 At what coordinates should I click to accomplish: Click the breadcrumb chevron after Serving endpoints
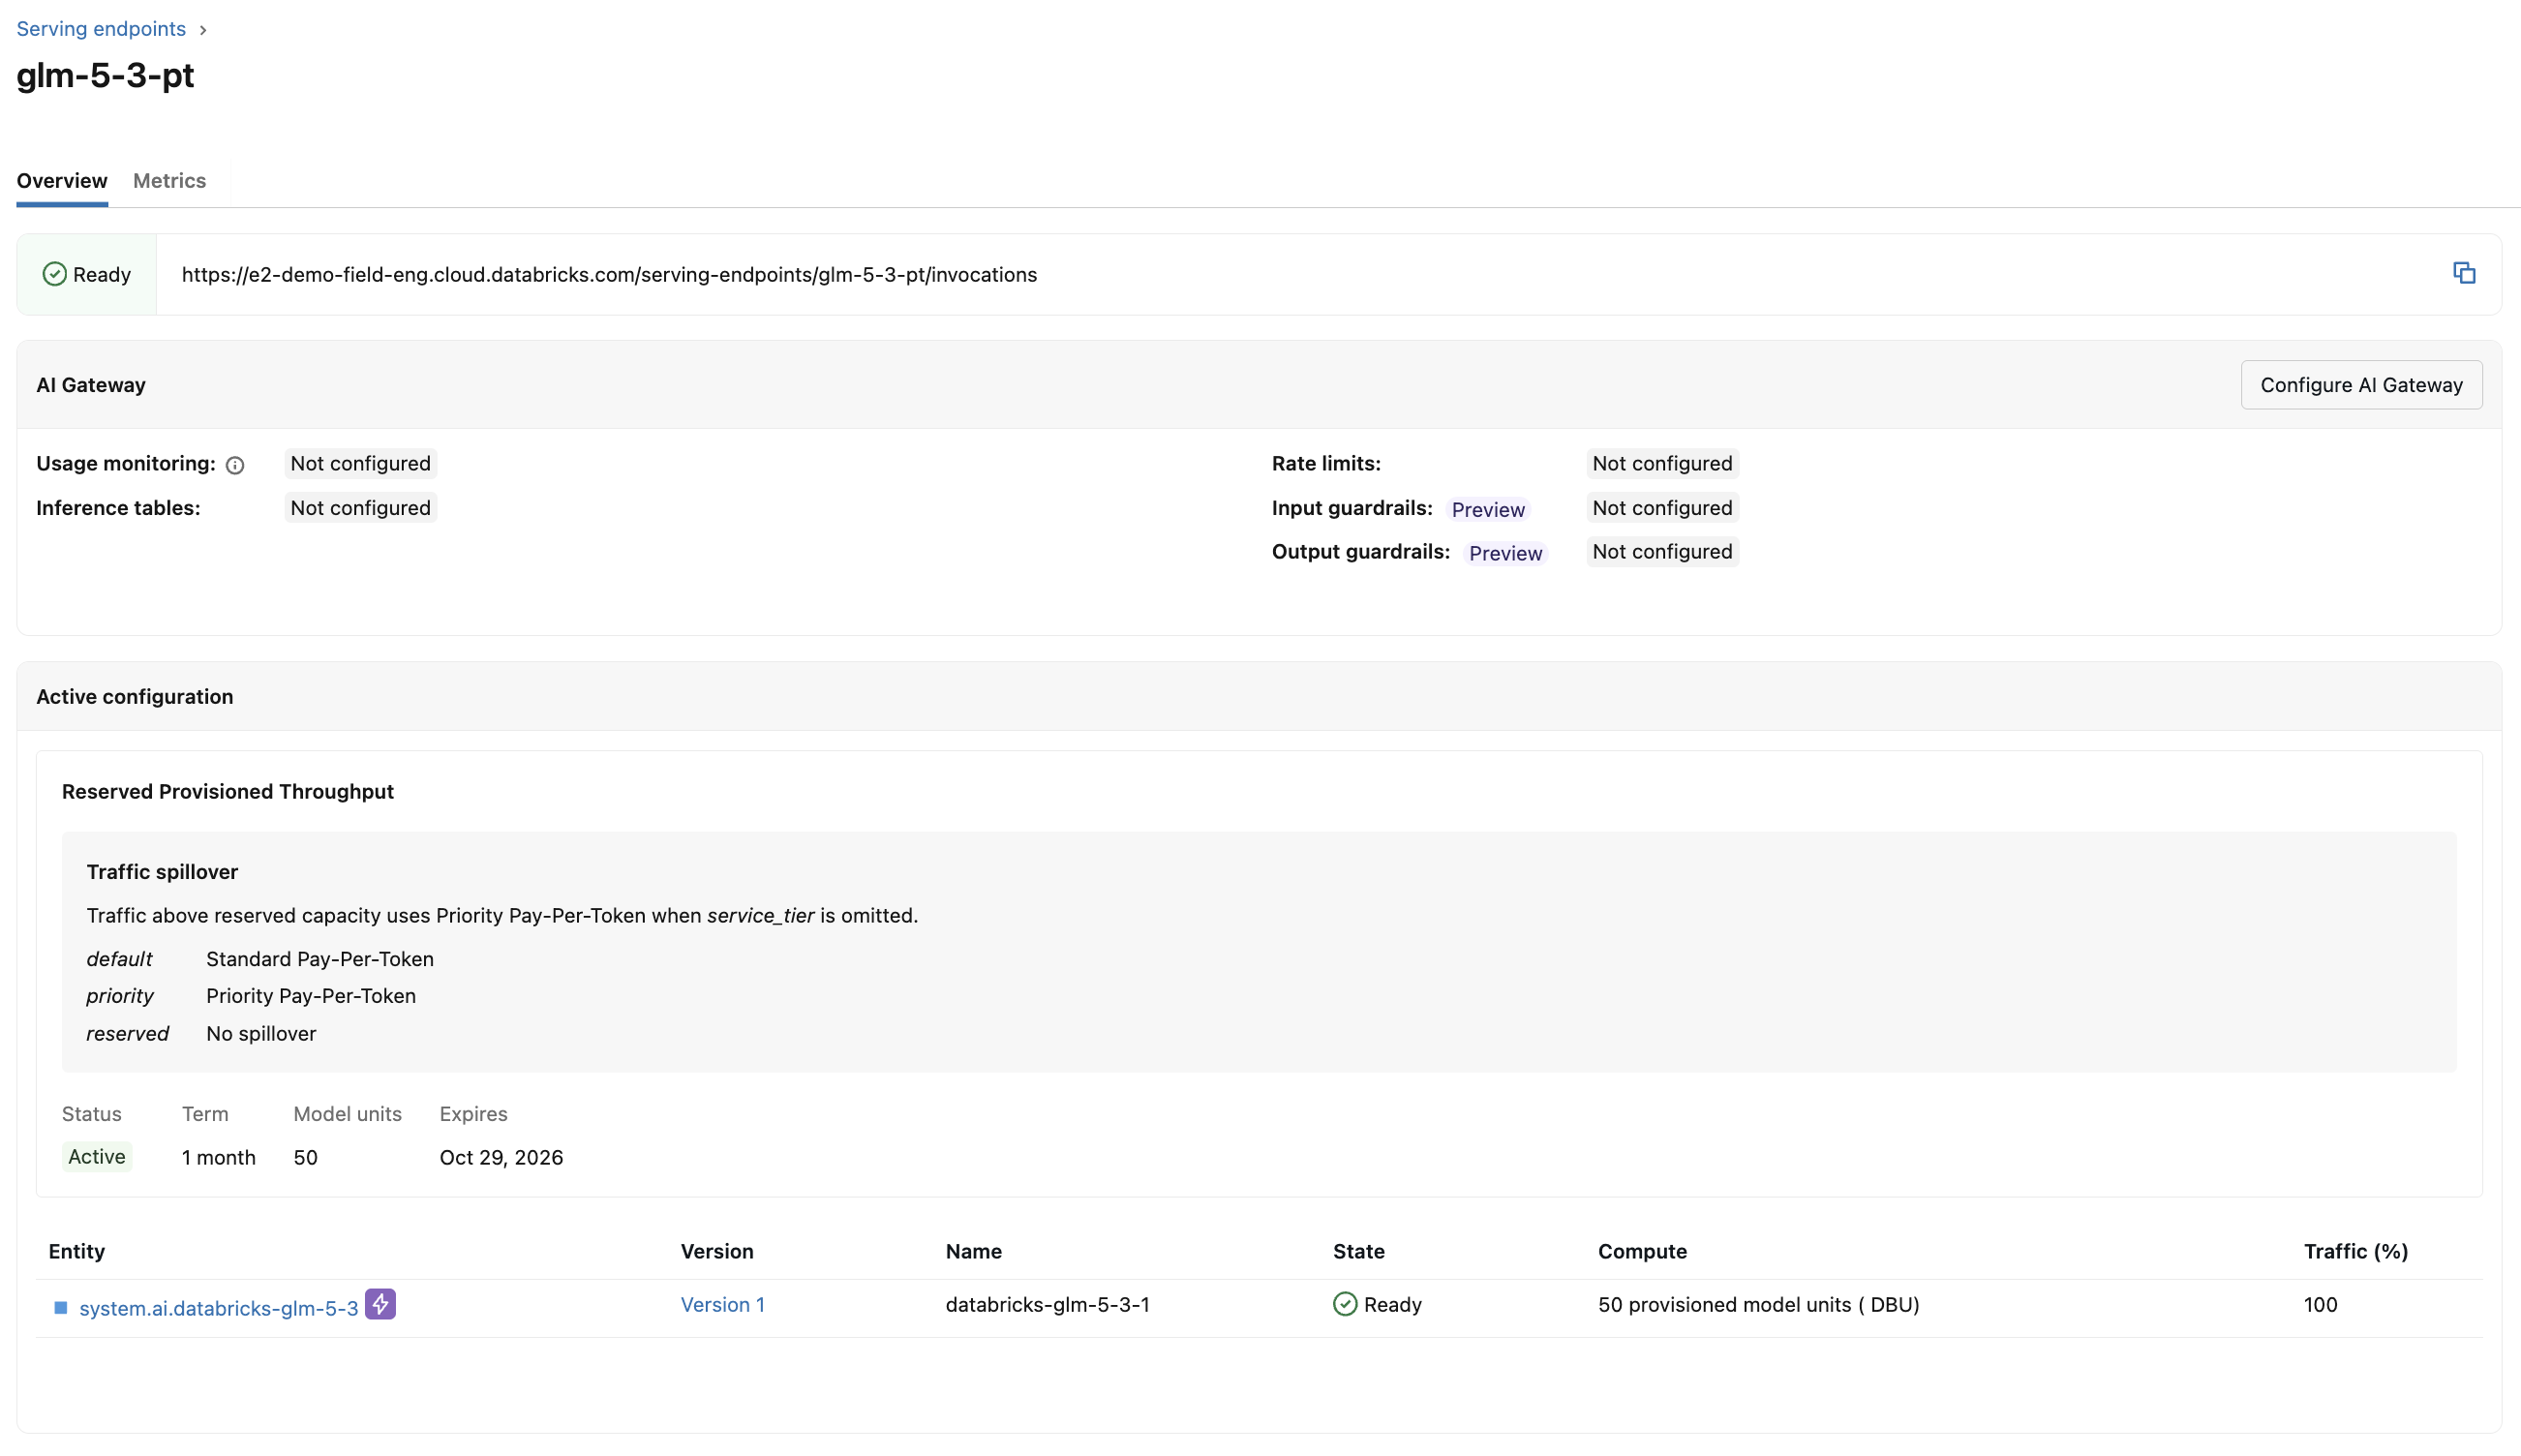tap(203, 30)
